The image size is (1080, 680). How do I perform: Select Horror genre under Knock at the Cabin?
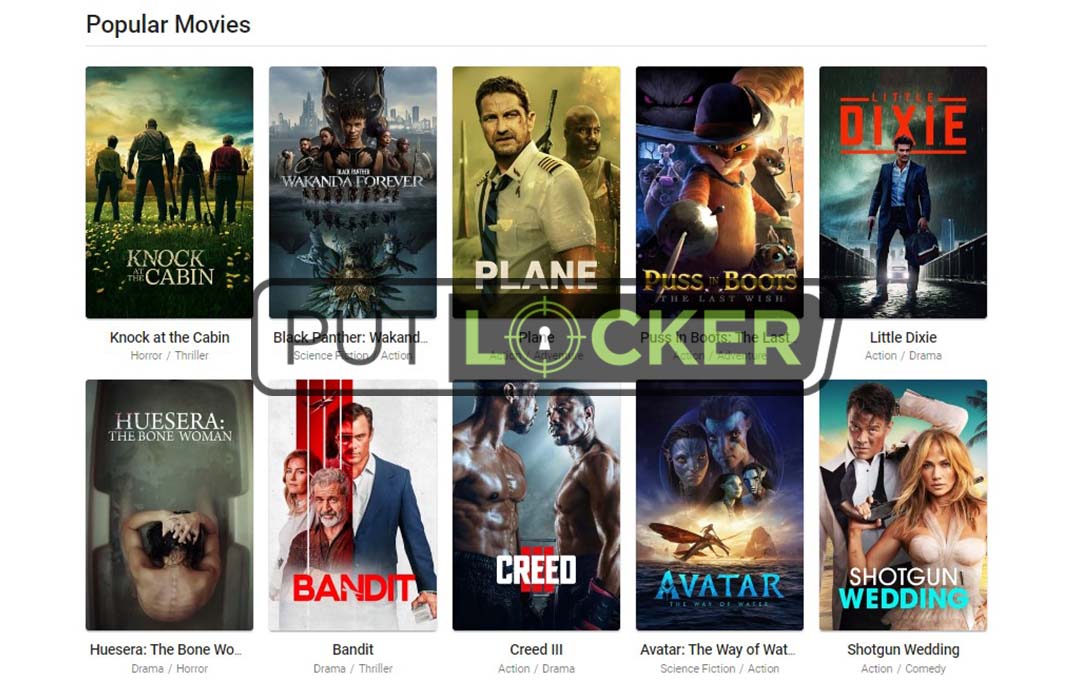click(x=146, y=356)
